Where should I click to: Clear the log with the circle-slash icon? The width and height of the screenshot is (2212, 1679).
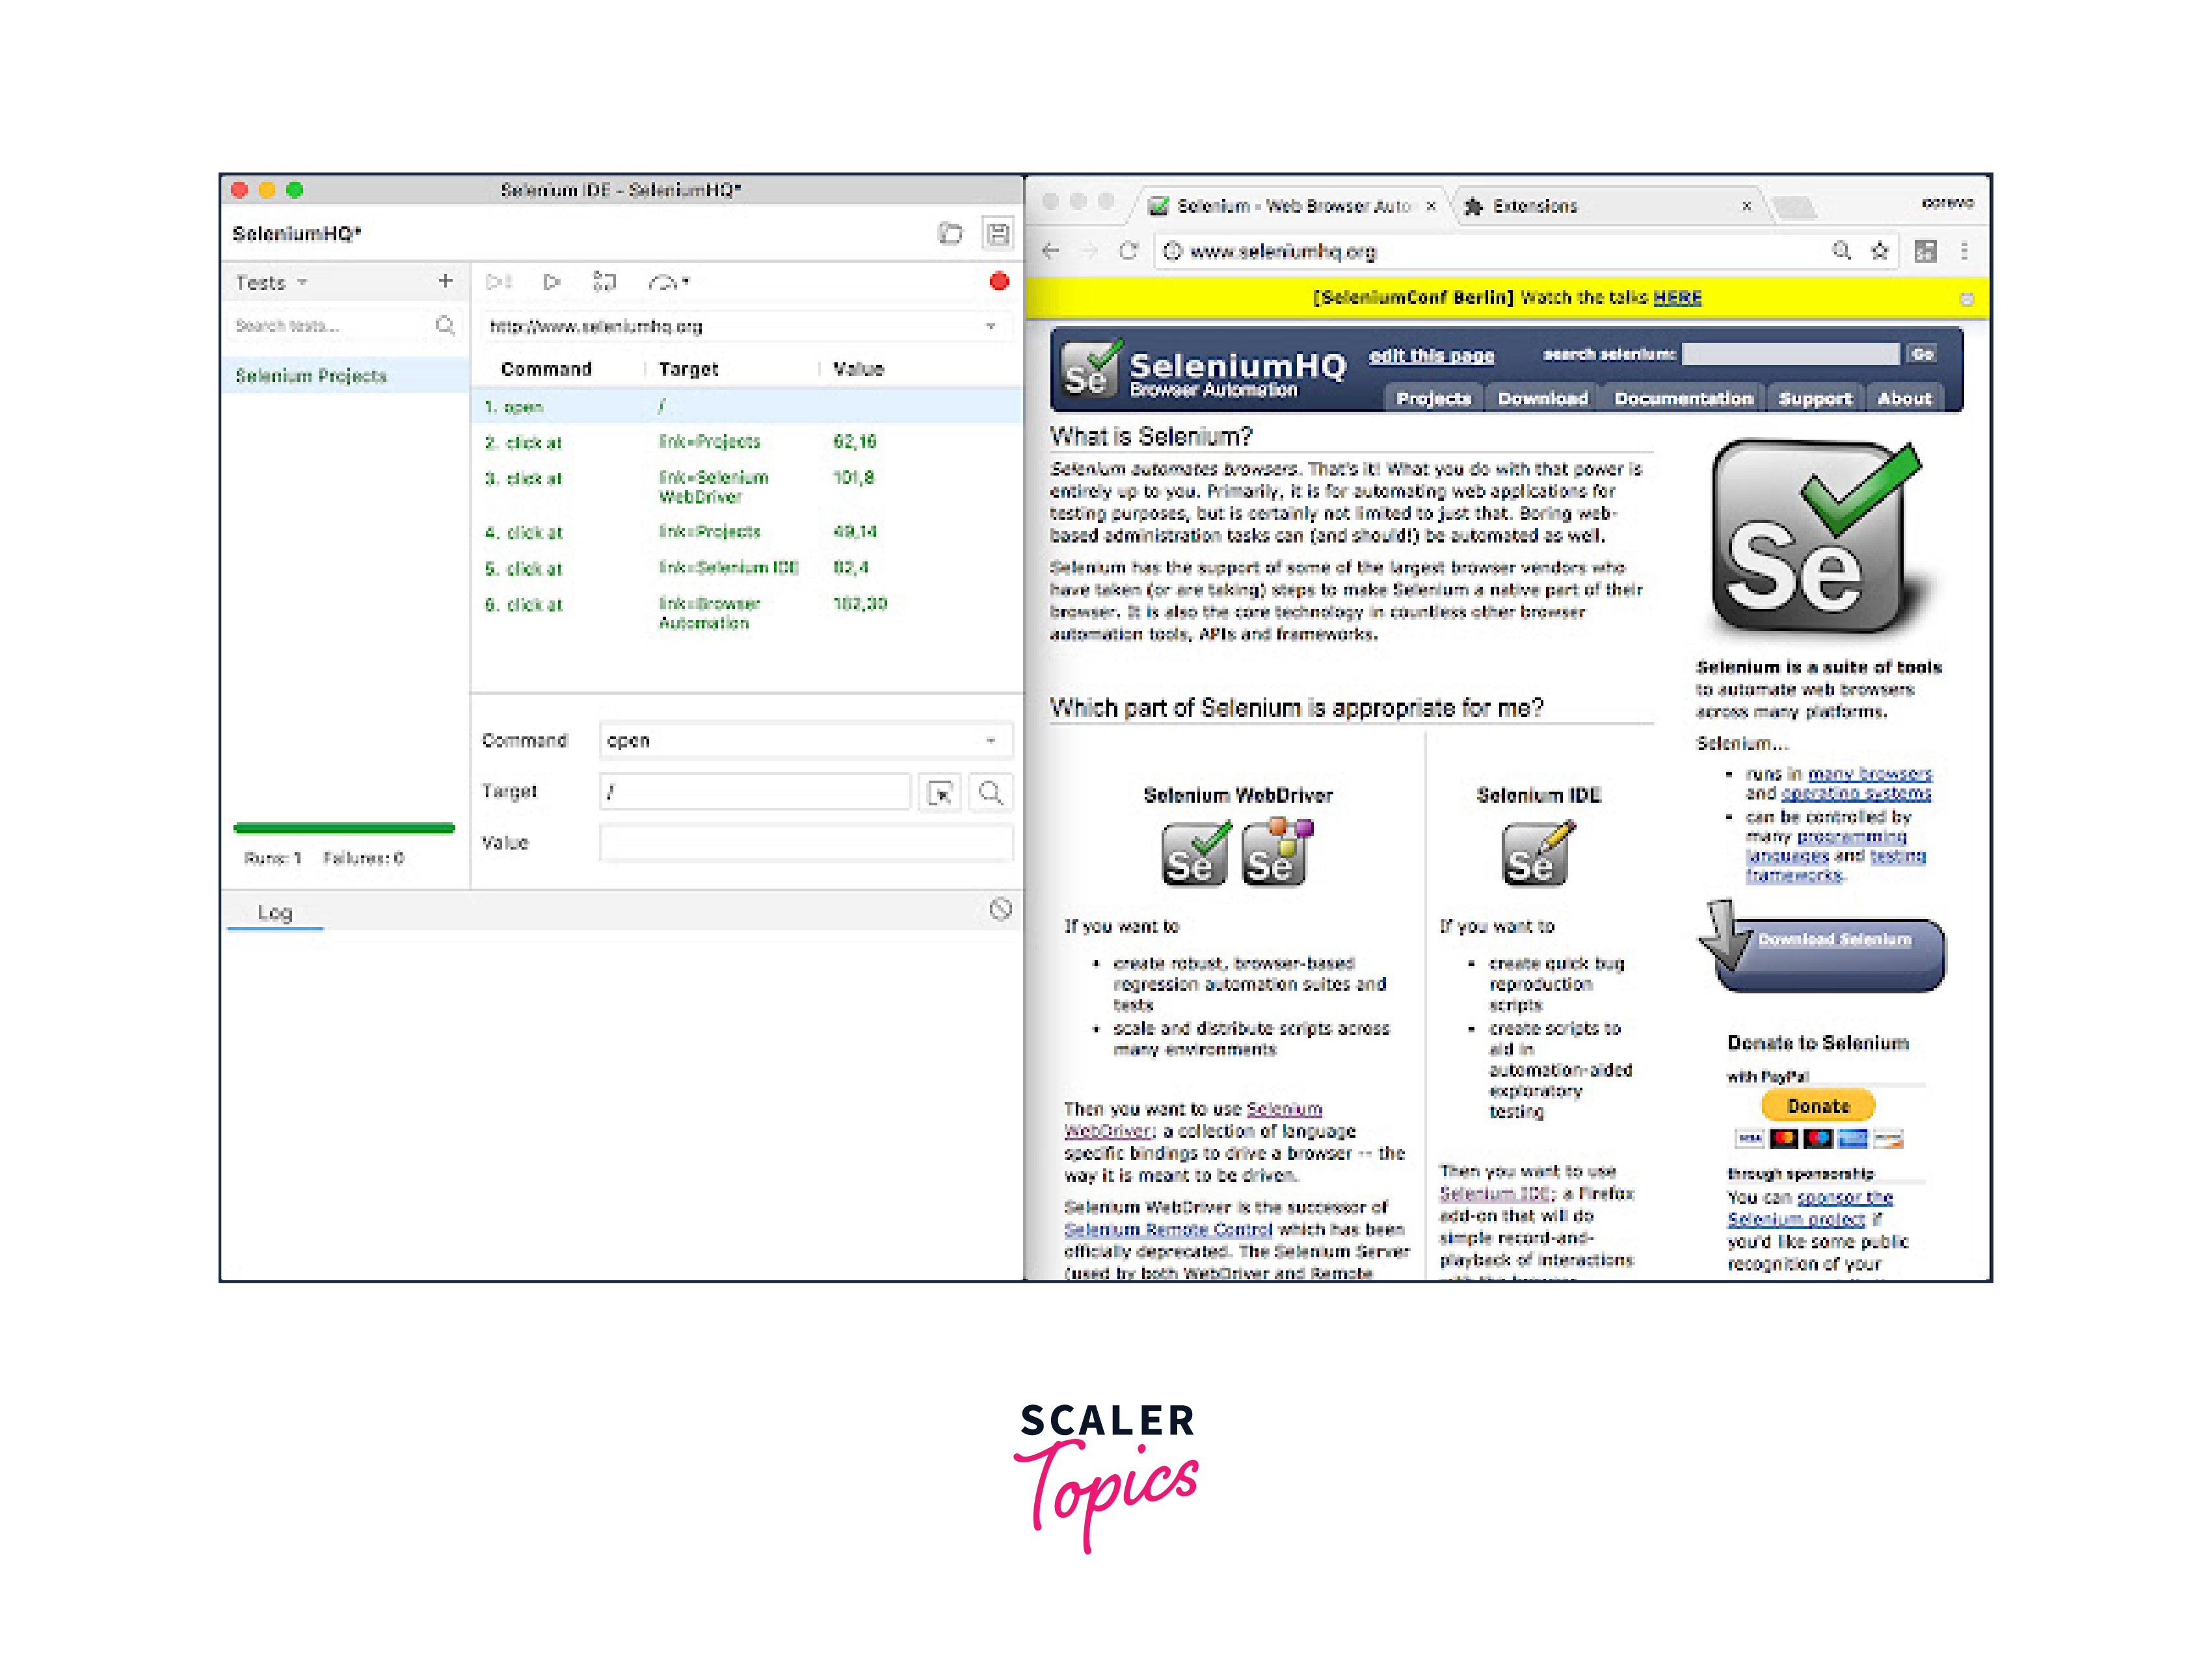click(x=1000, y=908)
